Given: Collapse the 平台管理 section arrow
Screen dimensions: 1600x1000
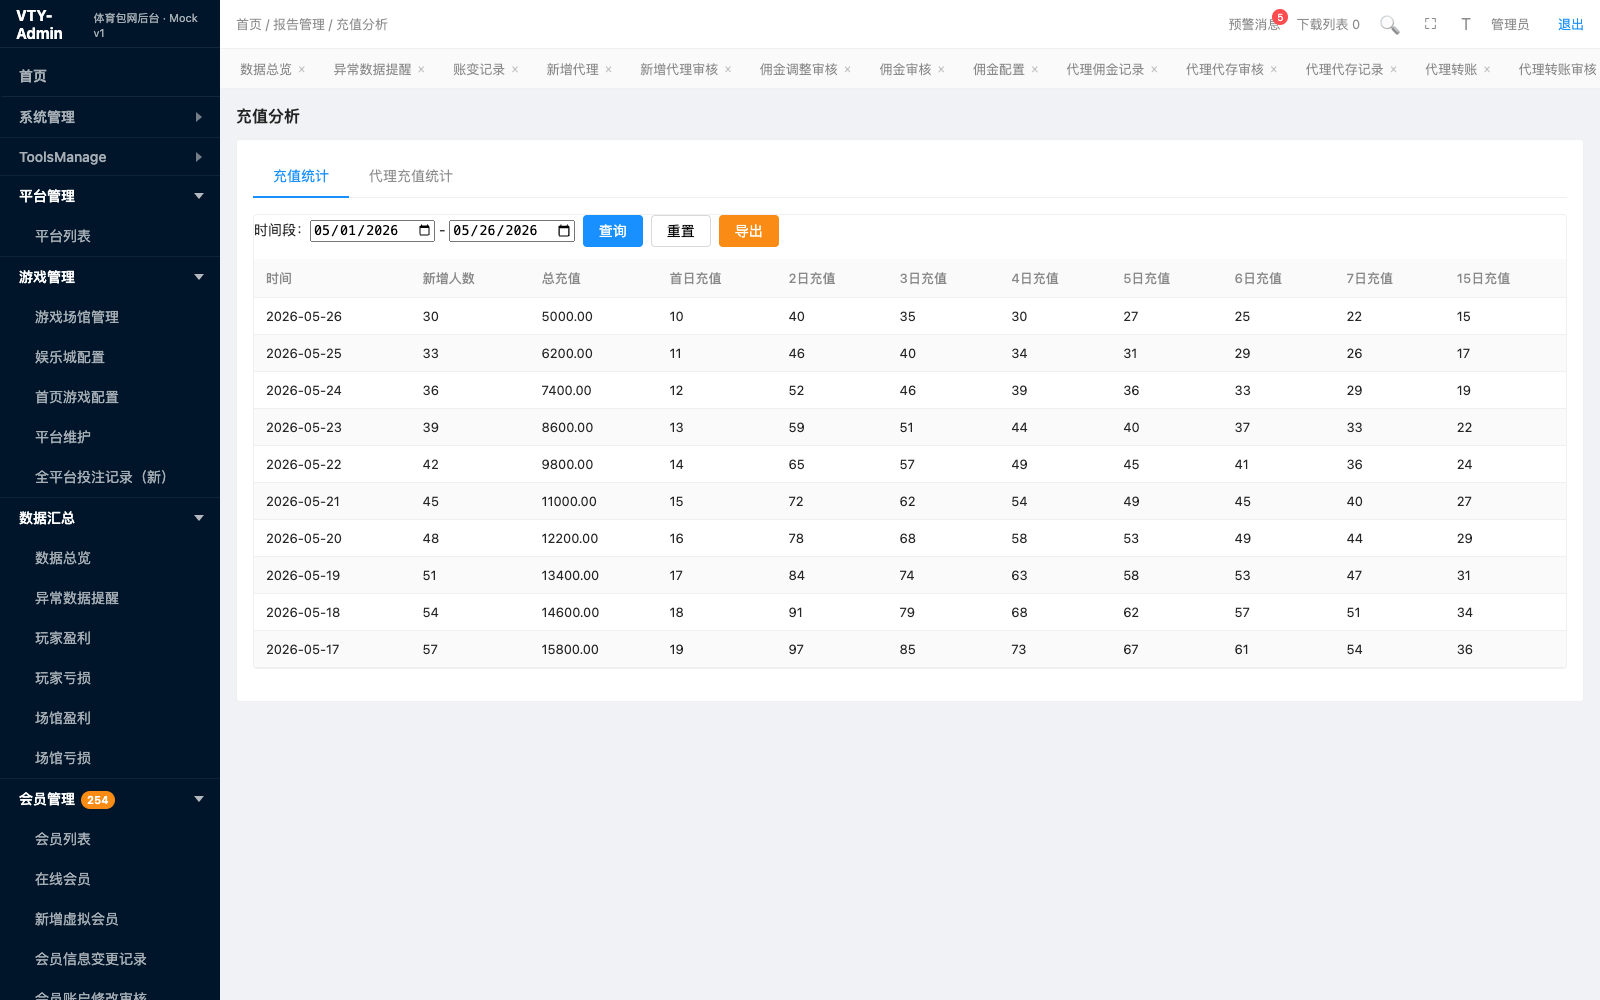Looking at the screenshot, I should (199, 196).
